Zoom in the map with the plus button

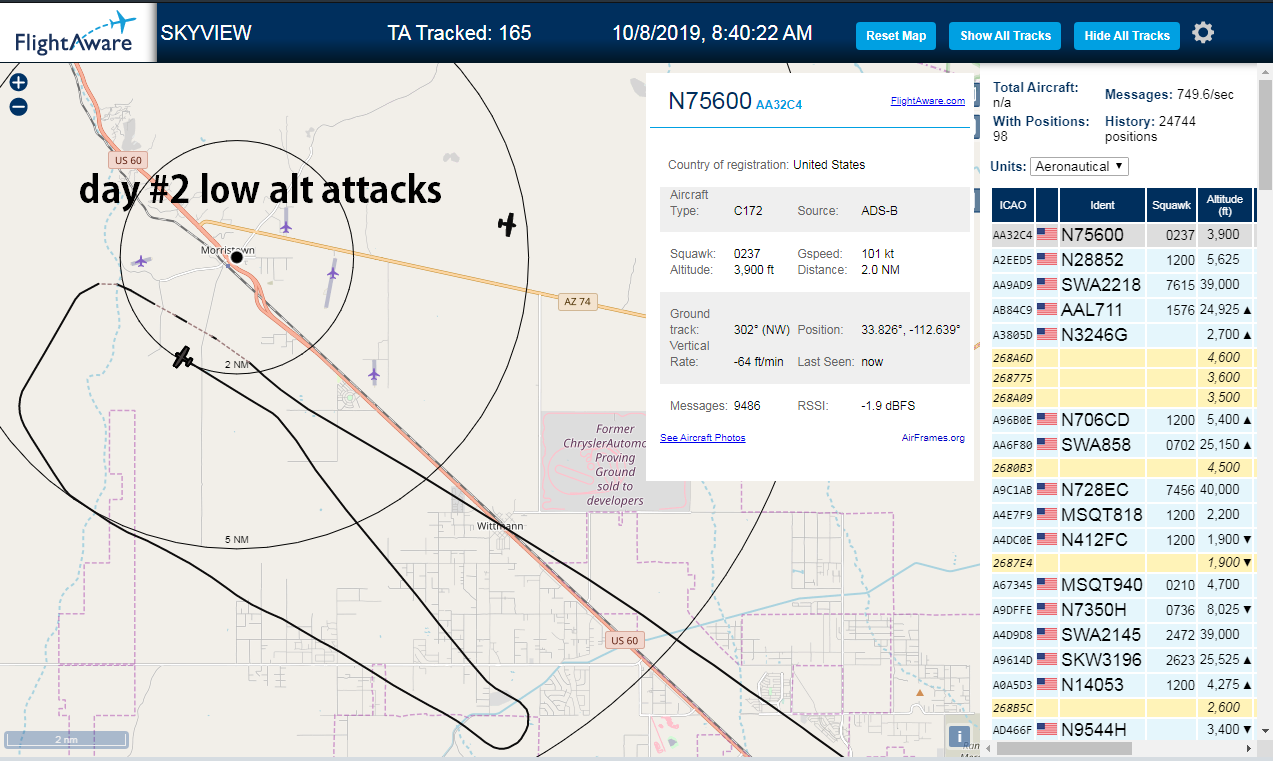[18, 83]
